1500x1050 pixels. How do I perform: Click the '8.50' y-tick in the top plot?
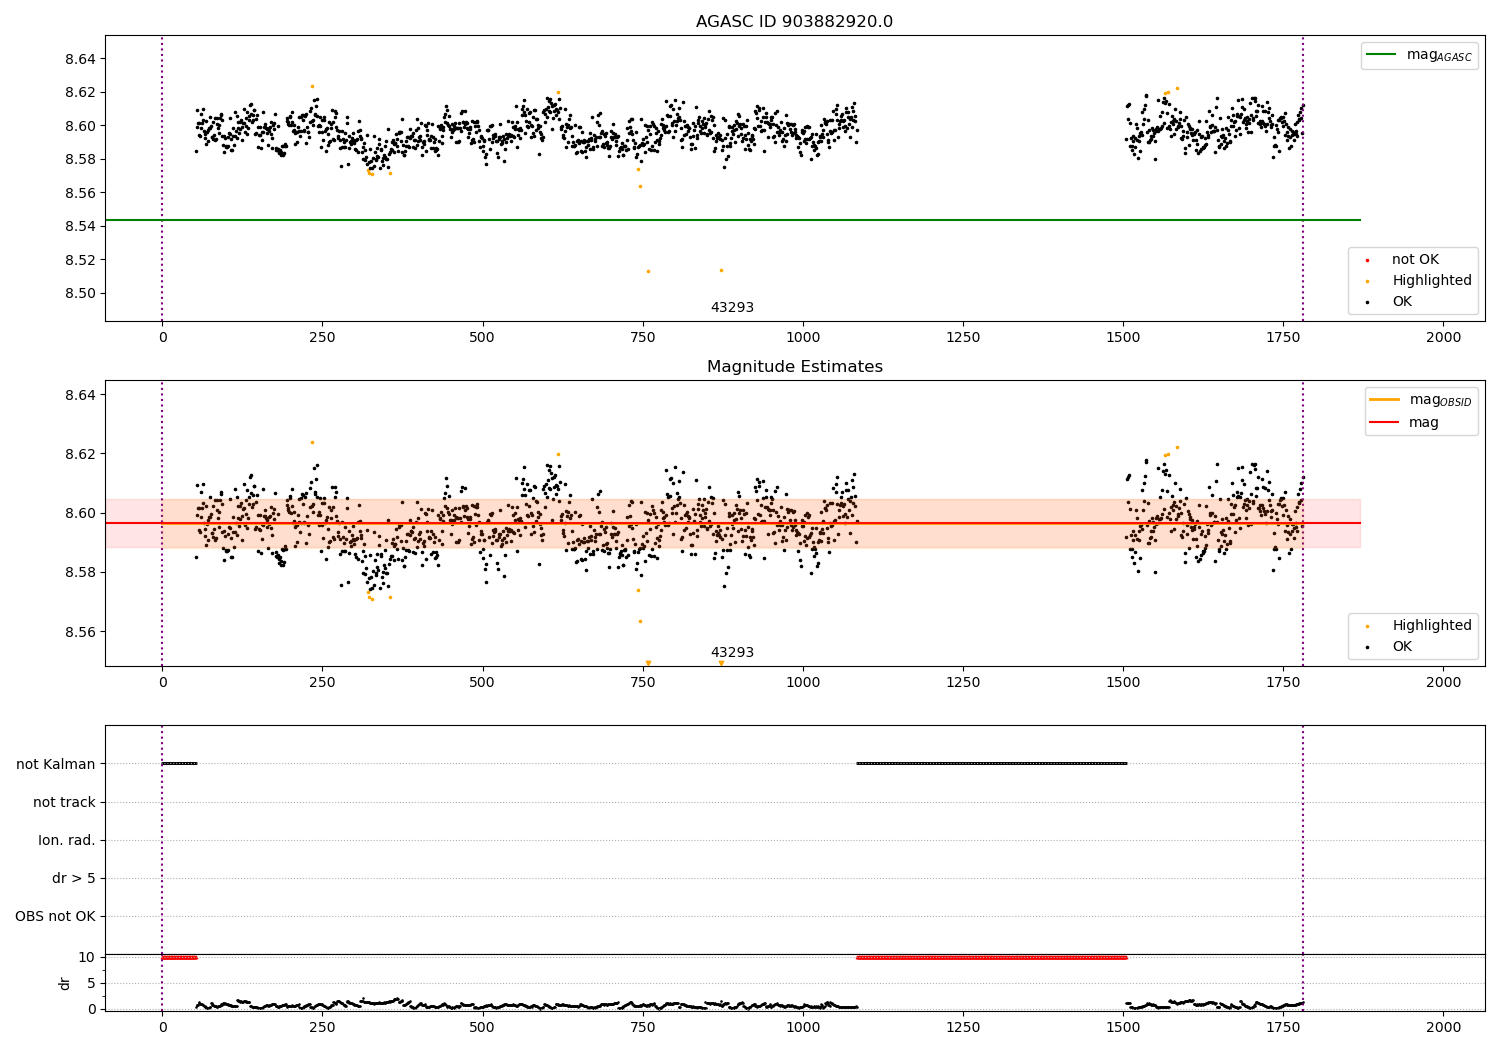pyautogui.click(x=80, y=294)
